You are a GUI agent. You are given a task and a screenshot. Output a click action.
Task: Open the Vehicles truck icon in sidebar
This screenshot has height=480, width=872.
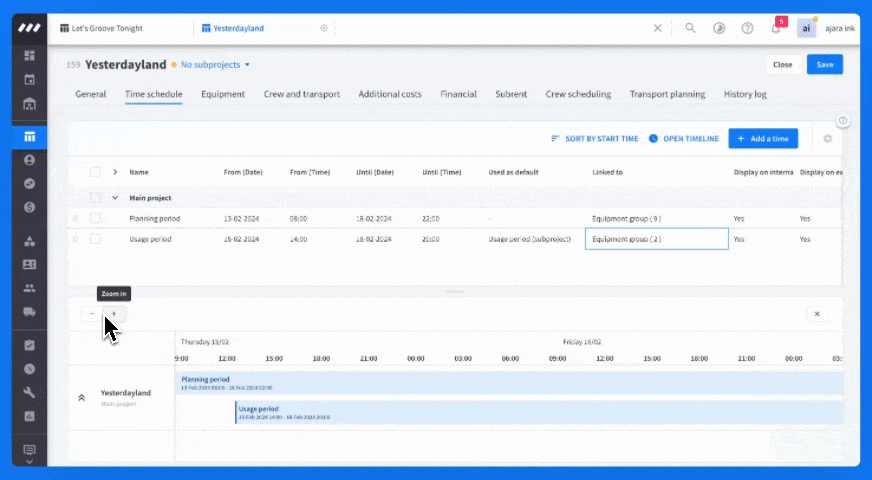[29, 312]
